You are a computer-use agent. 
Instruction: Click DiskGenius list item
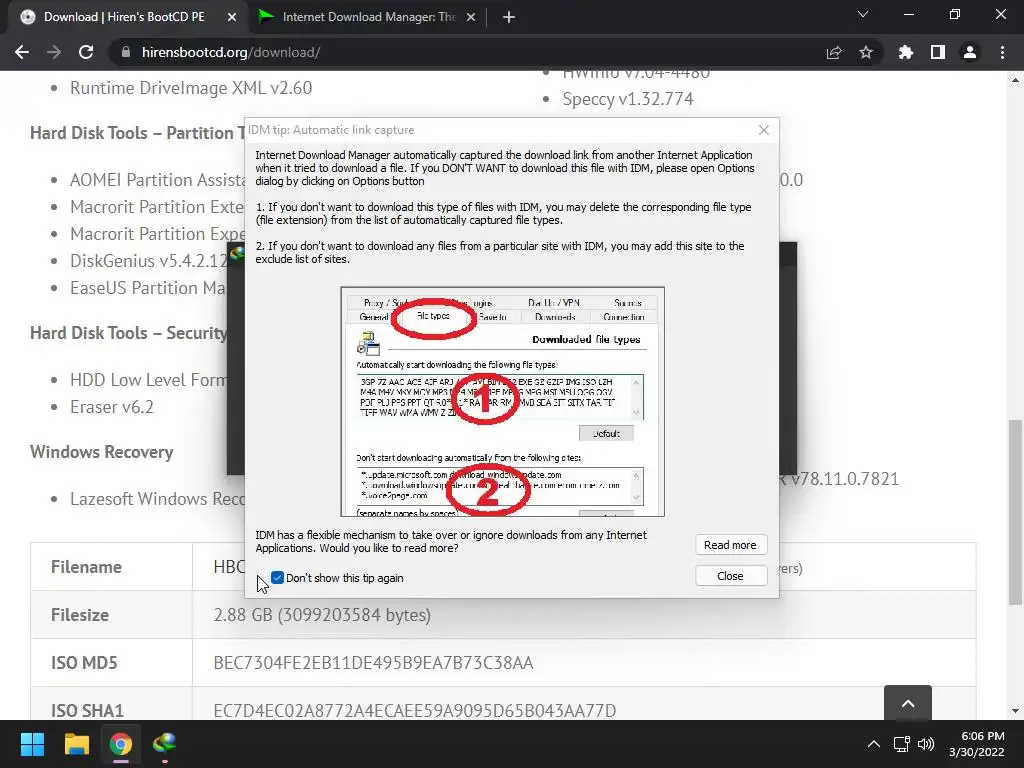149,261
